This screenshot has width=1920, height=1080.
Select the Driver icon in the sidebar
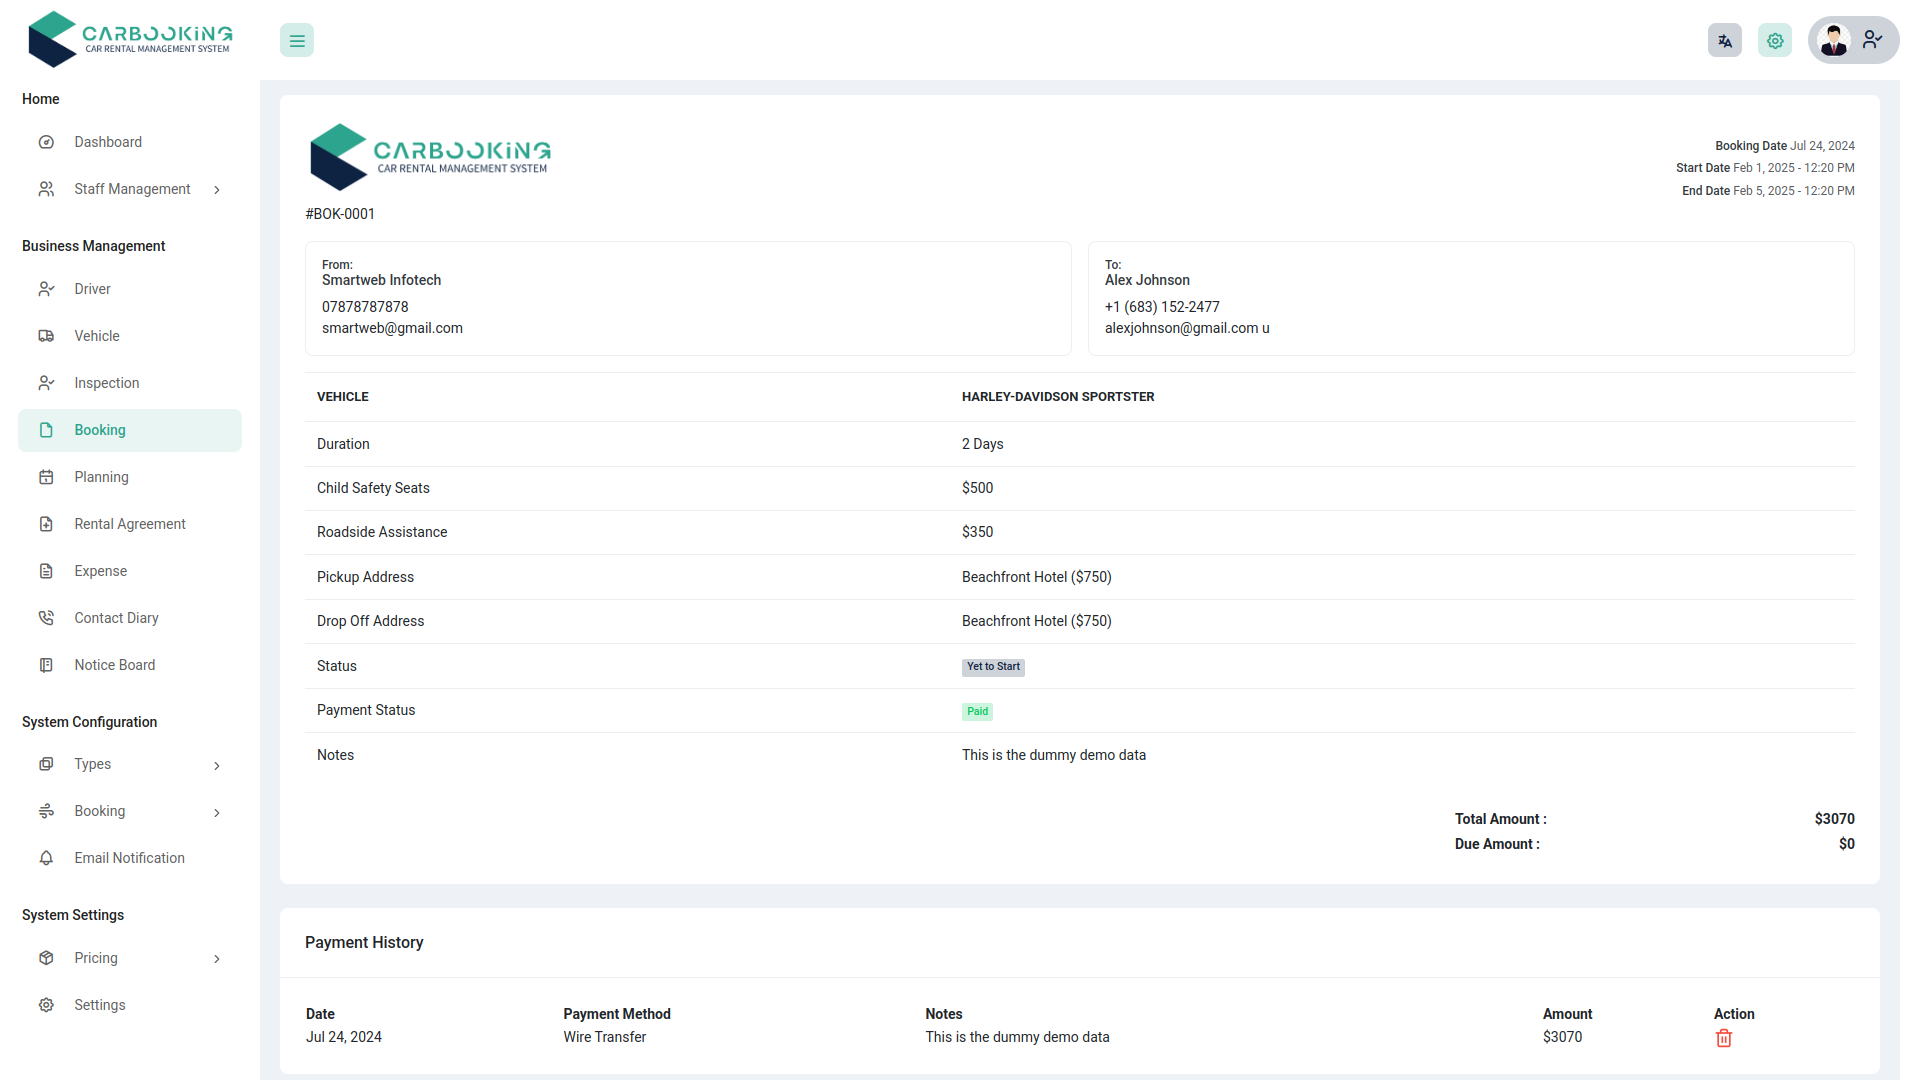tap(47, 289)
